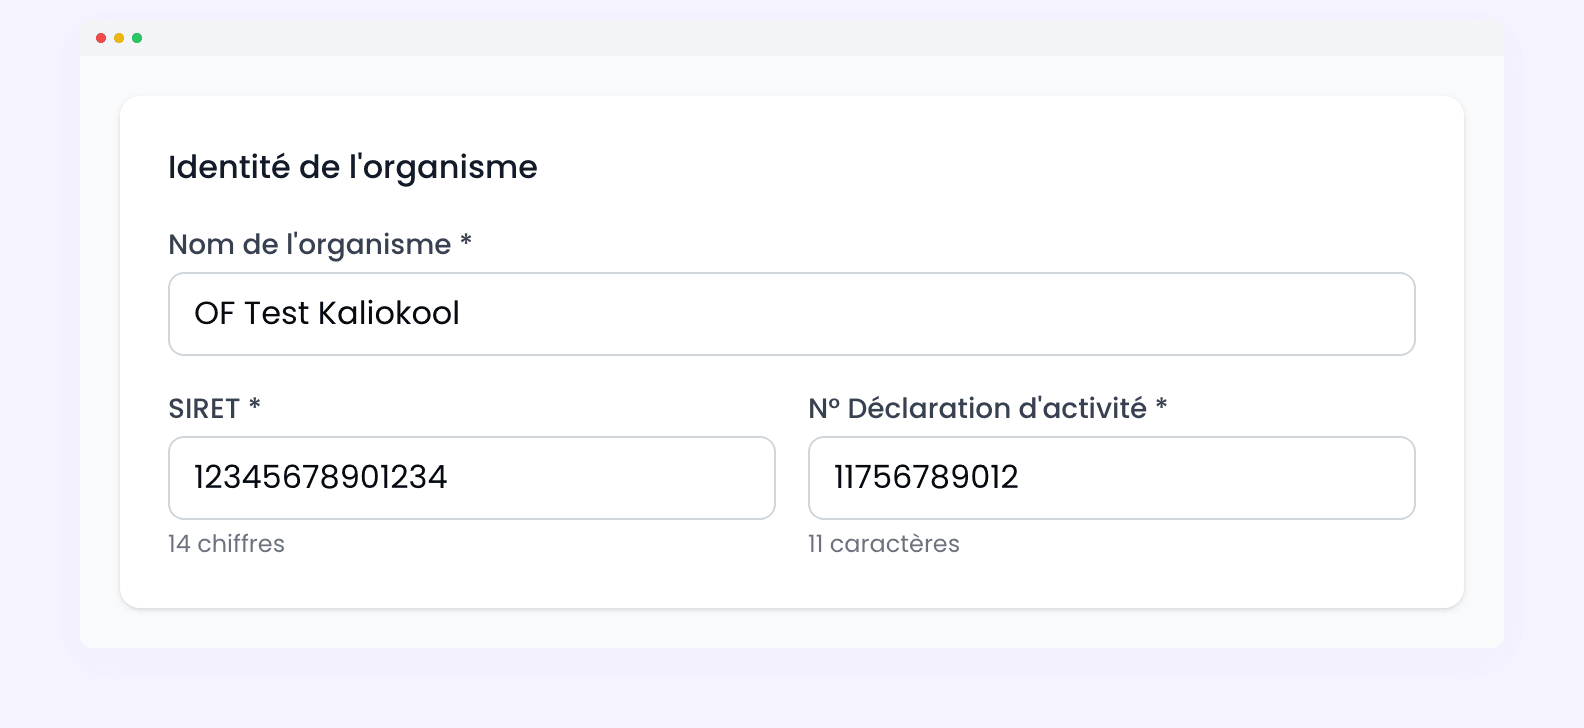Click the asterisk beside N° Déclaration d'activité
The width and height of the screenshot is (1584, 728).
tap(1163, 406)
